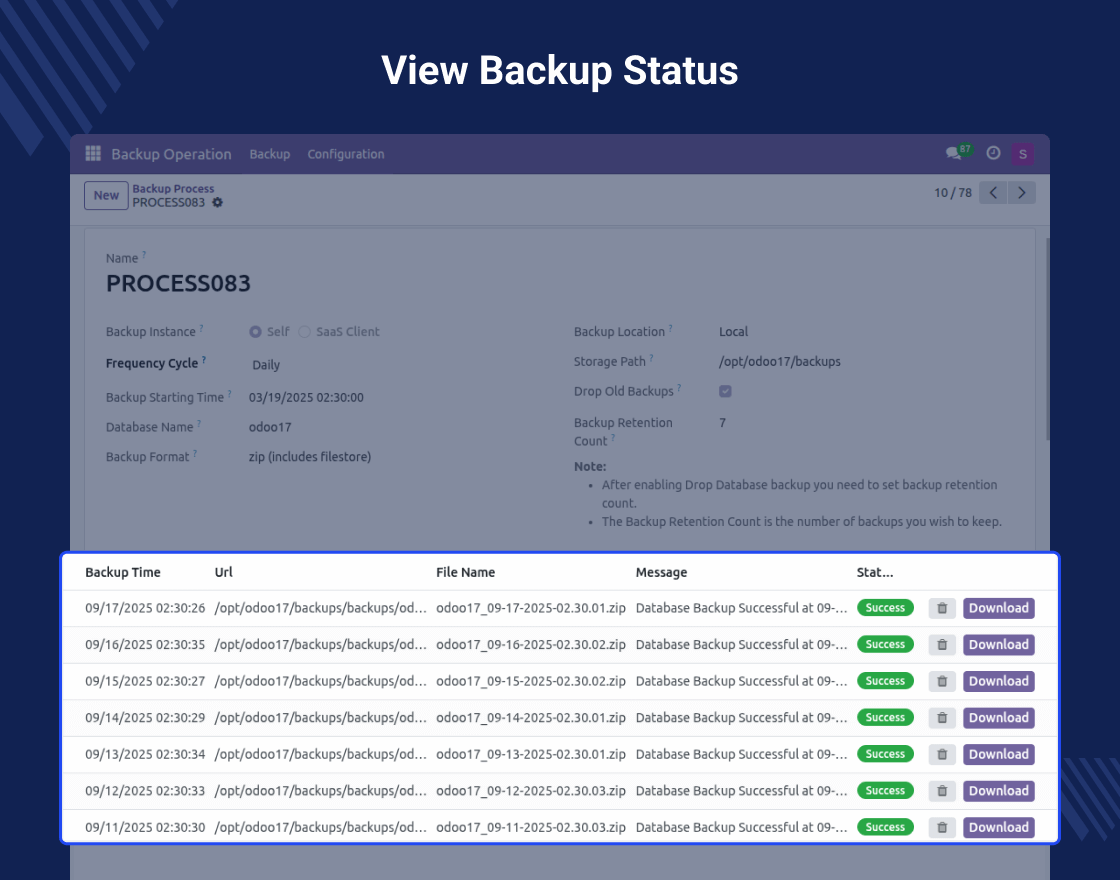Click the PROCESS083 name field
Viewport: 1120px width, 880px height.
(x=179, y=284)
